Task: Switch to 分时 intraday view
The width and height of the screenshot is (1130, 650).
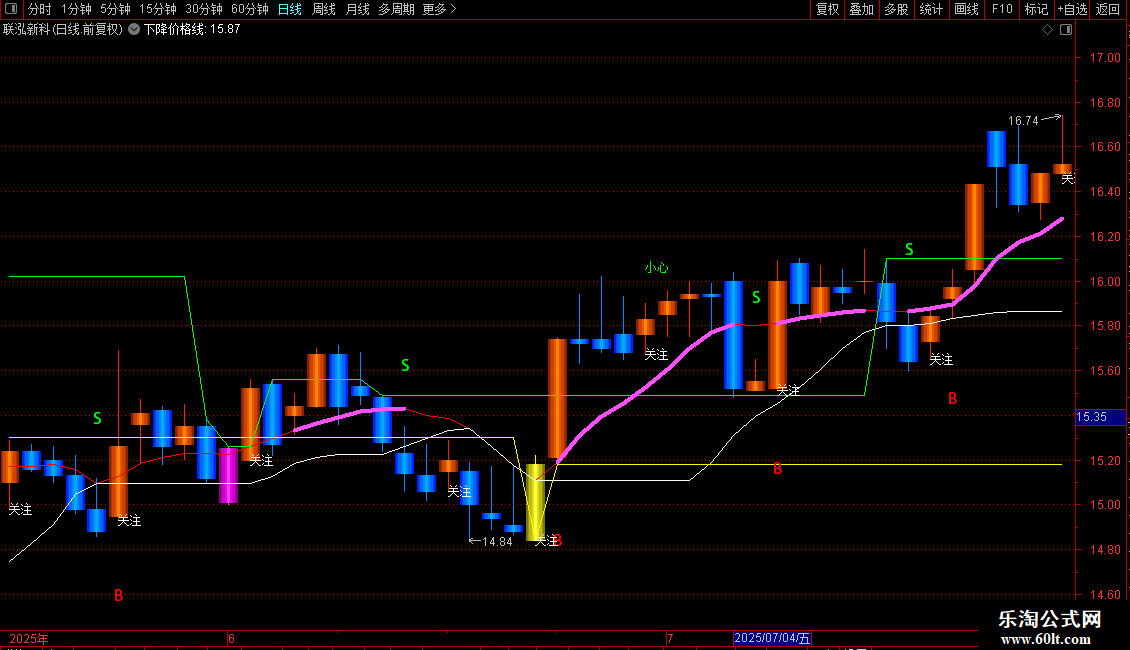Action: click(40, 9)
